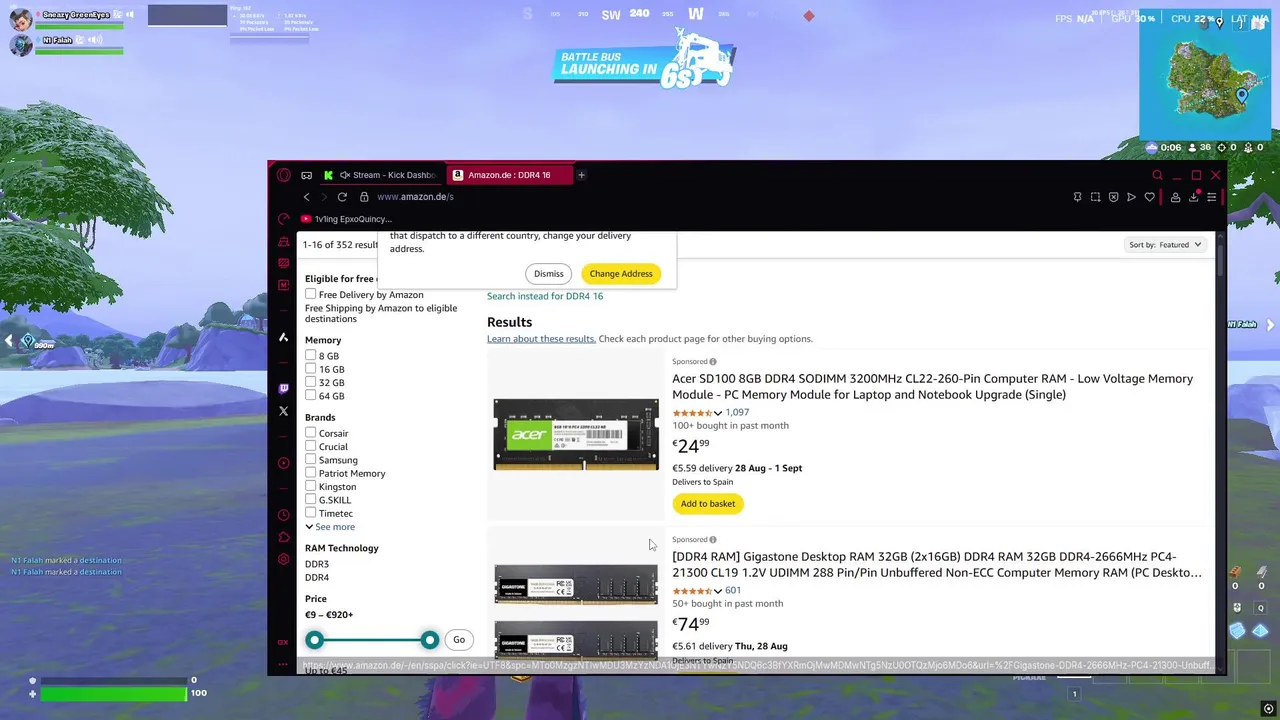The width and height of the screenshot is (1280, 720).
Task: Open History clock icon in sidebar
Action: (284, 515)
